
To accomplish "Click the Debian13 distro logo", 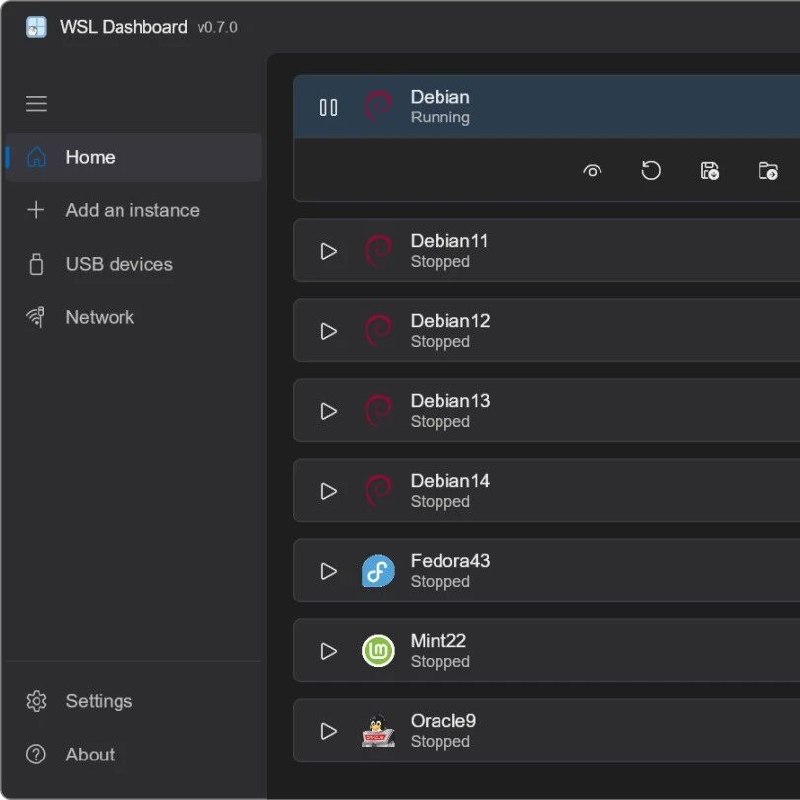I will 379,411.
